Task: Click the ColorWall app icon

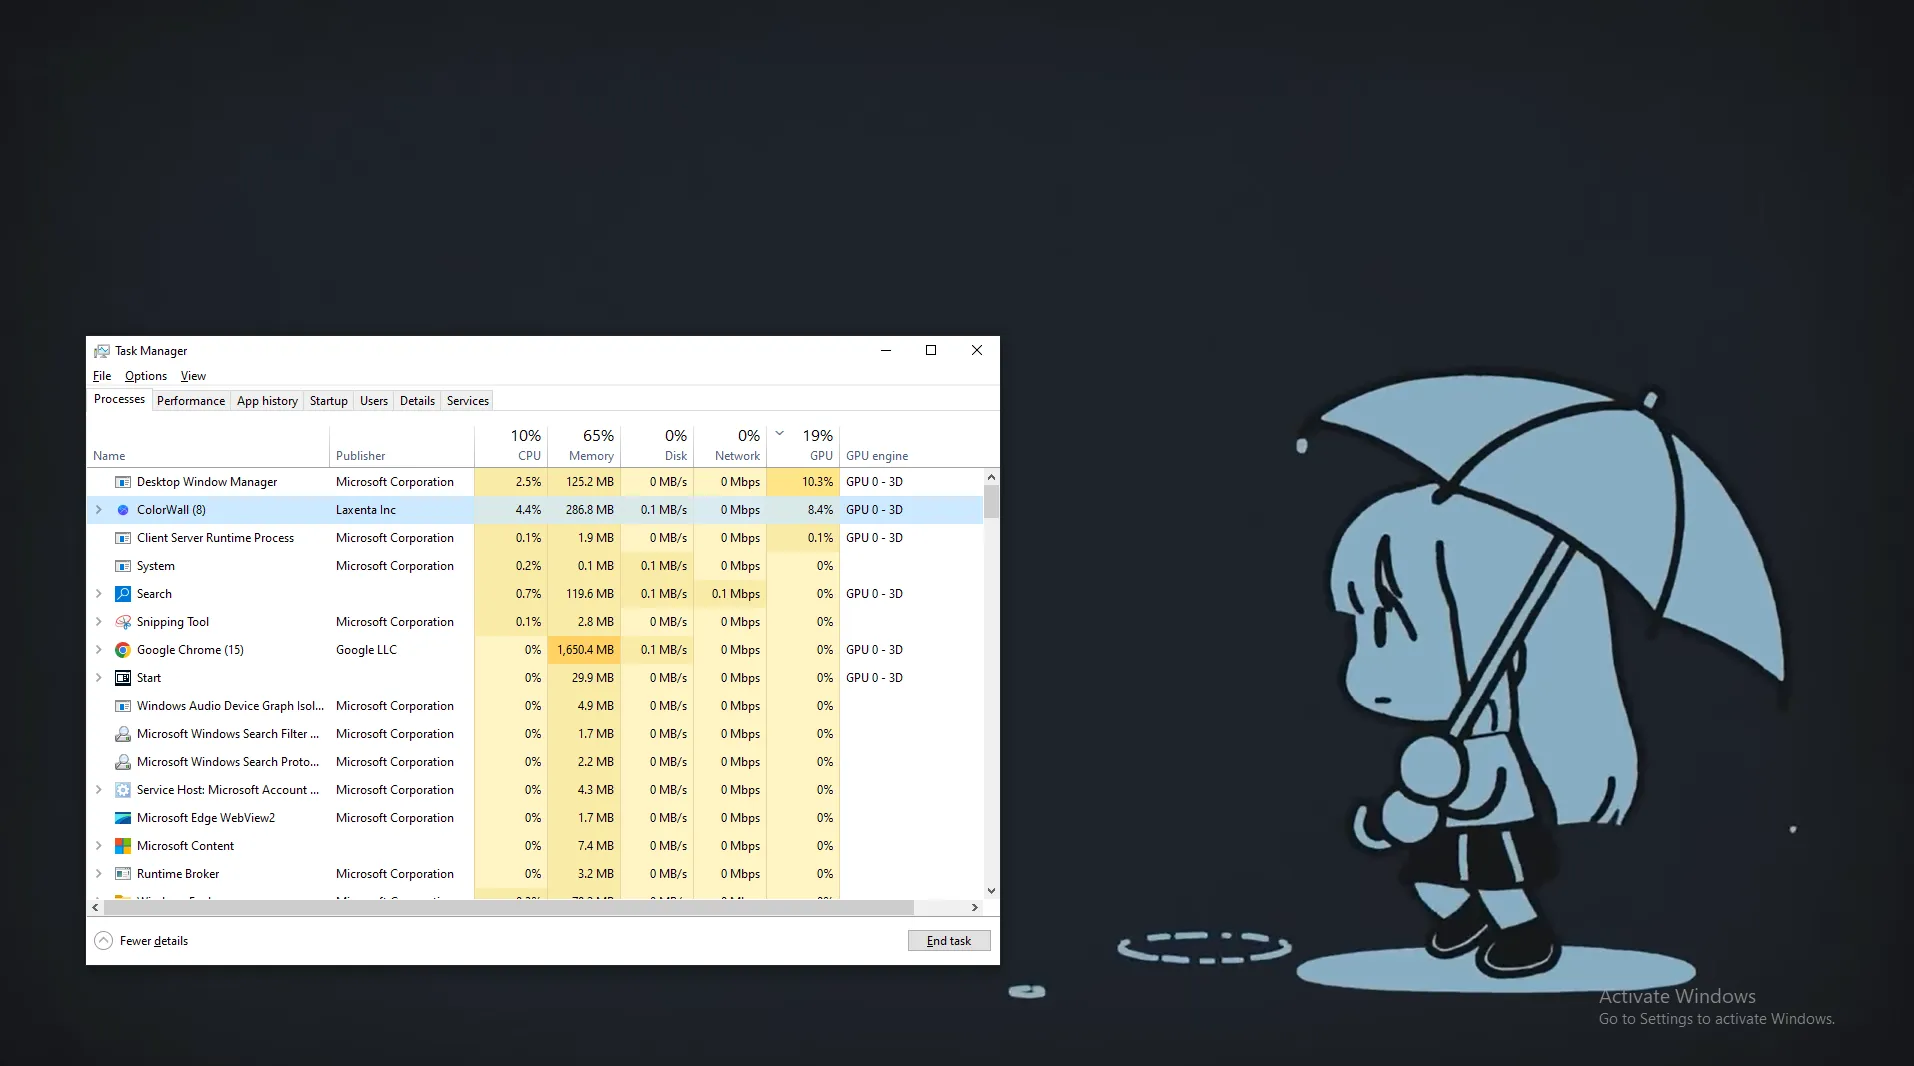Action: click(x=123, y=510)
